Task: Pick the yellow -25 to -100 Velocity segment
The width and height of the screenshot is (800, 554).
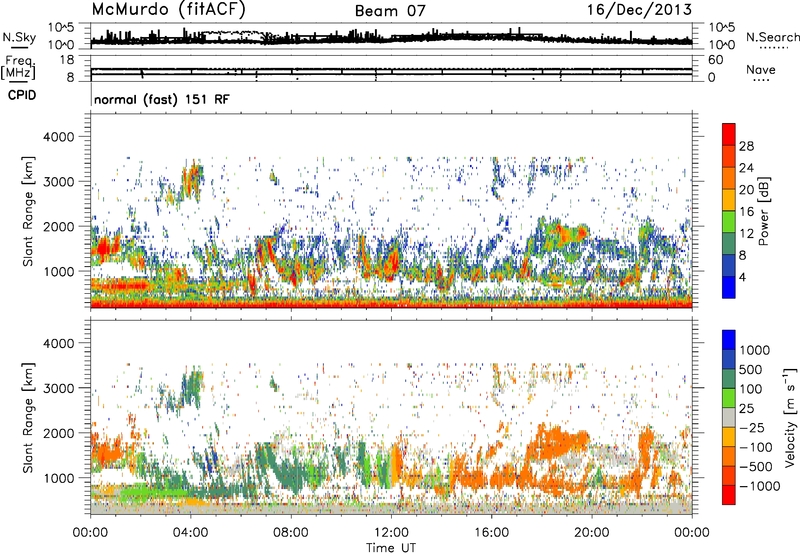Action: click(729, 437)
